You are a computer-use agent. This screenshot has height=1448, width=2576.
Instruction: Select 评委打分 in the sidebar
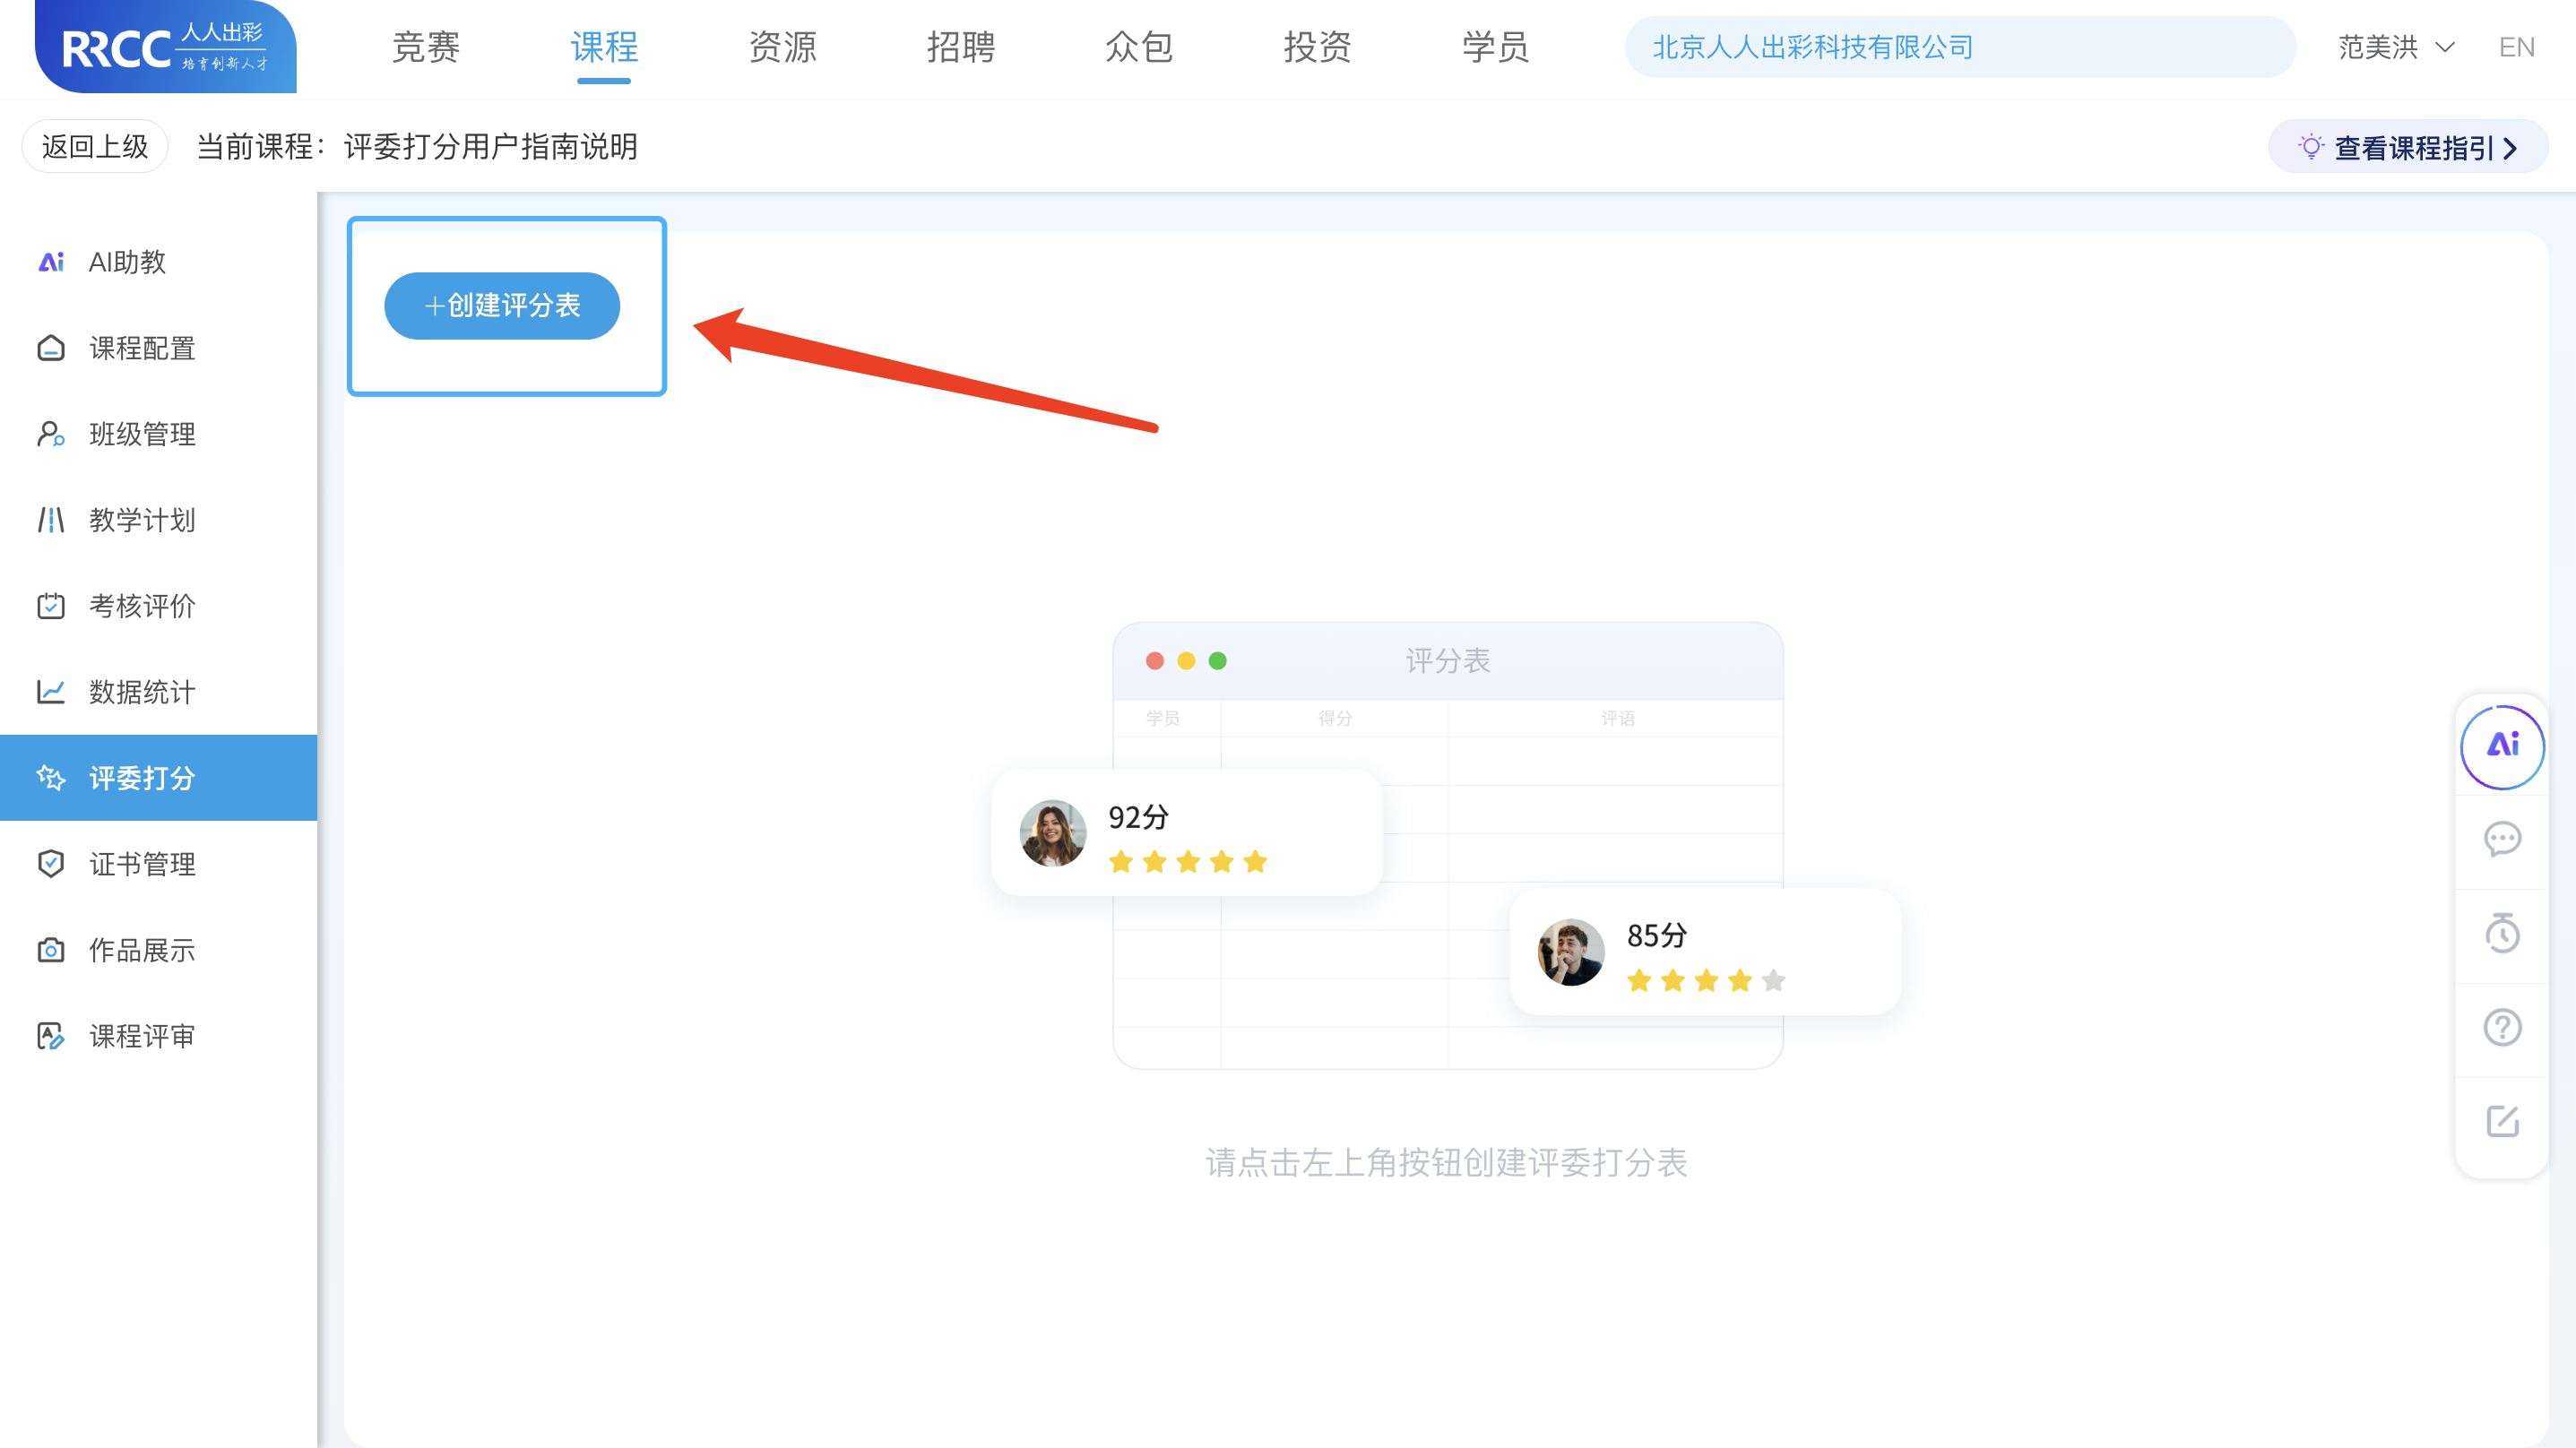point(158,778)
